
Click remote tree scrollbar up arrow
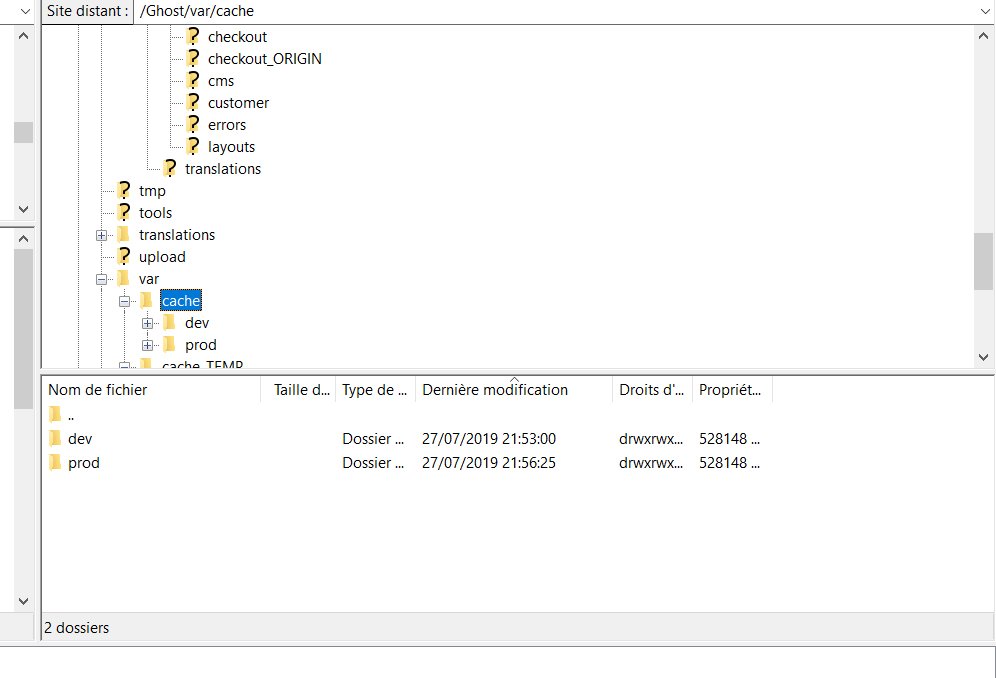[983, 36]
